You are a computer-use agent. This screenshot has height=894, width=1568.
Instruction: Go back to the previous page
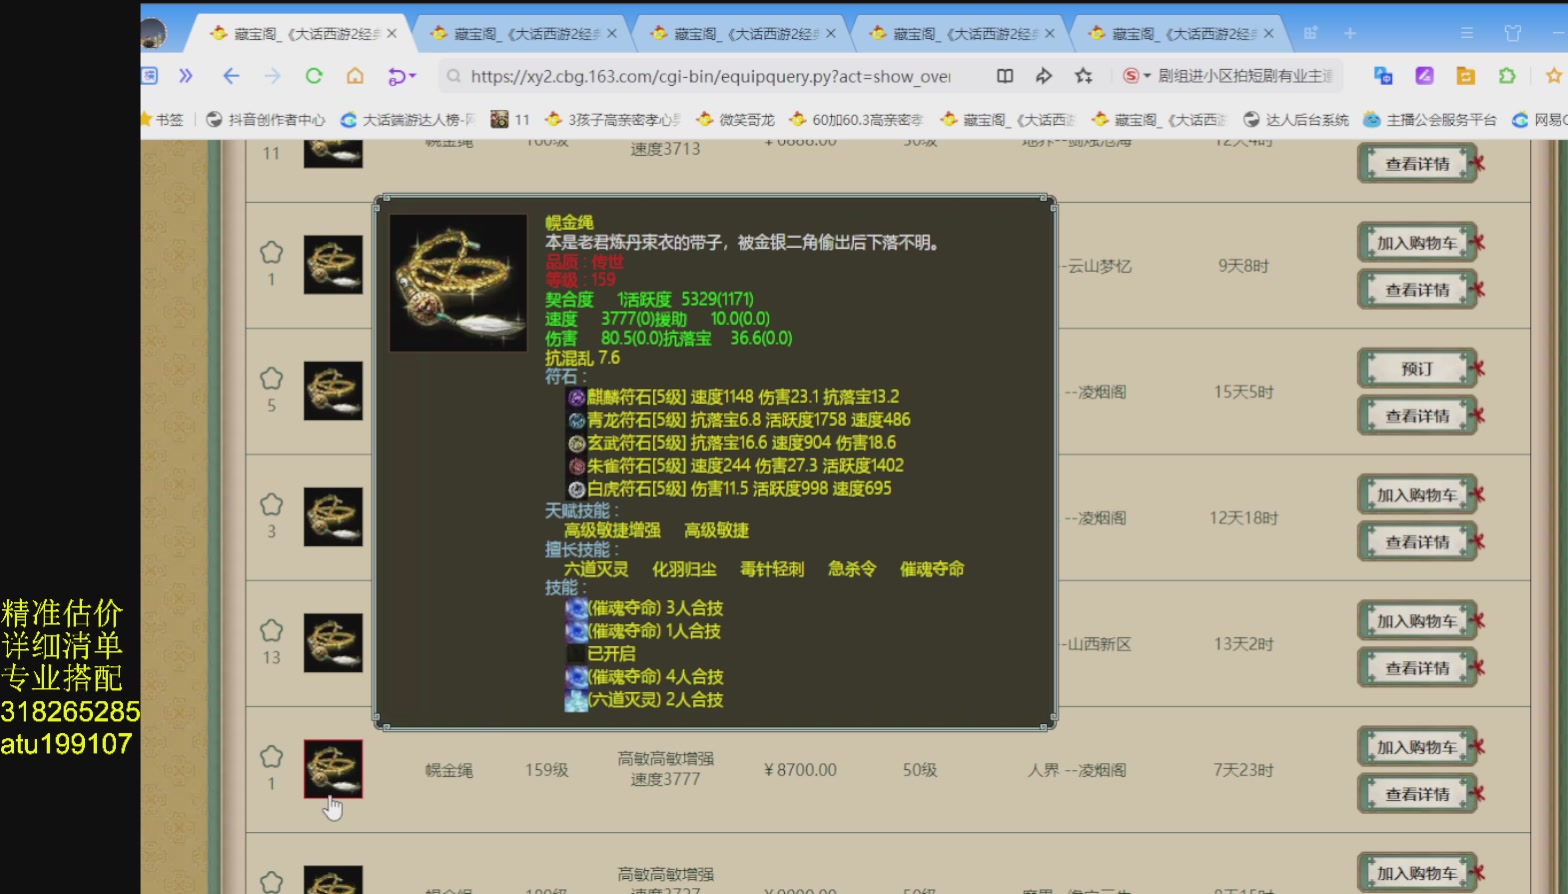point(231,76)
